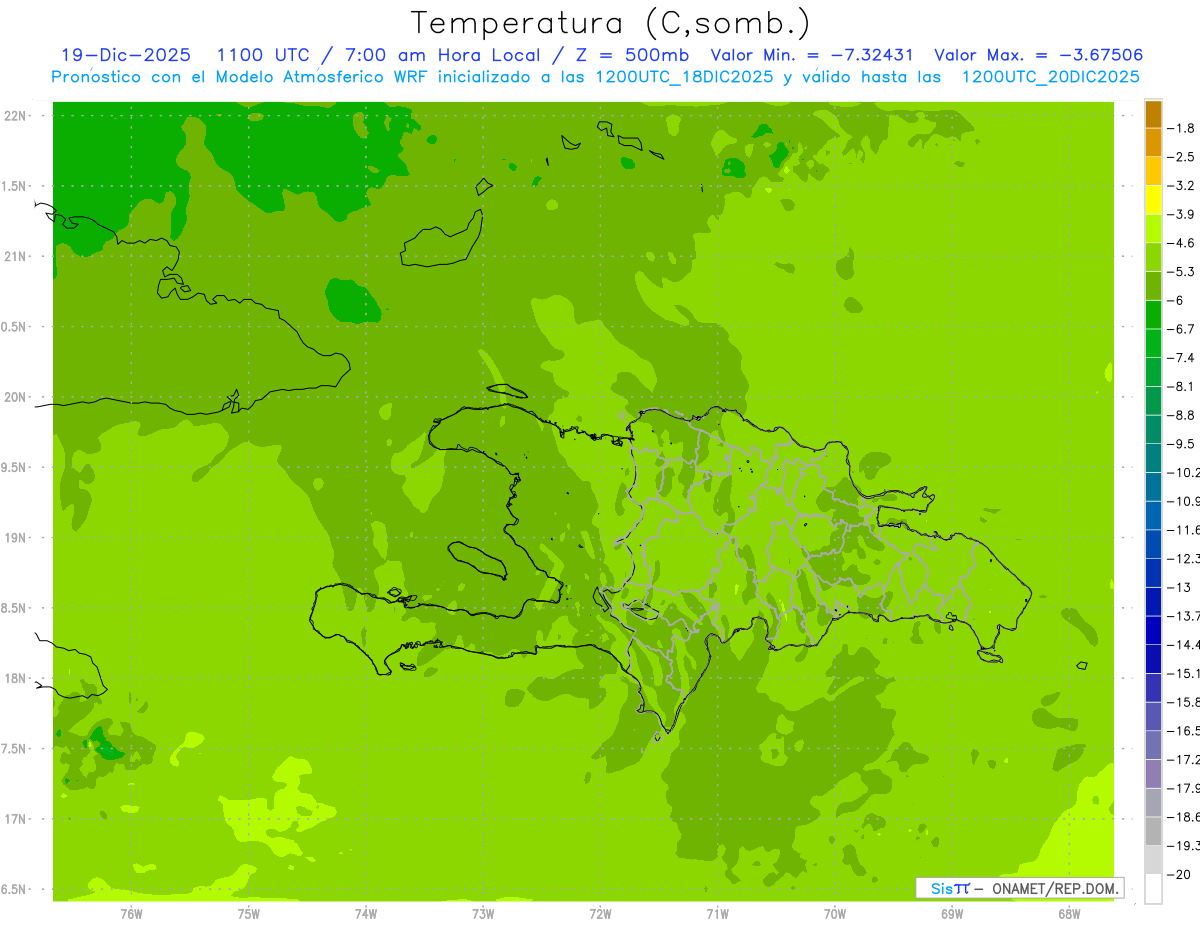Click the 'Valor Max. = -3.67506' text
1200x927 pixels.
click(x=1038, y=55)
